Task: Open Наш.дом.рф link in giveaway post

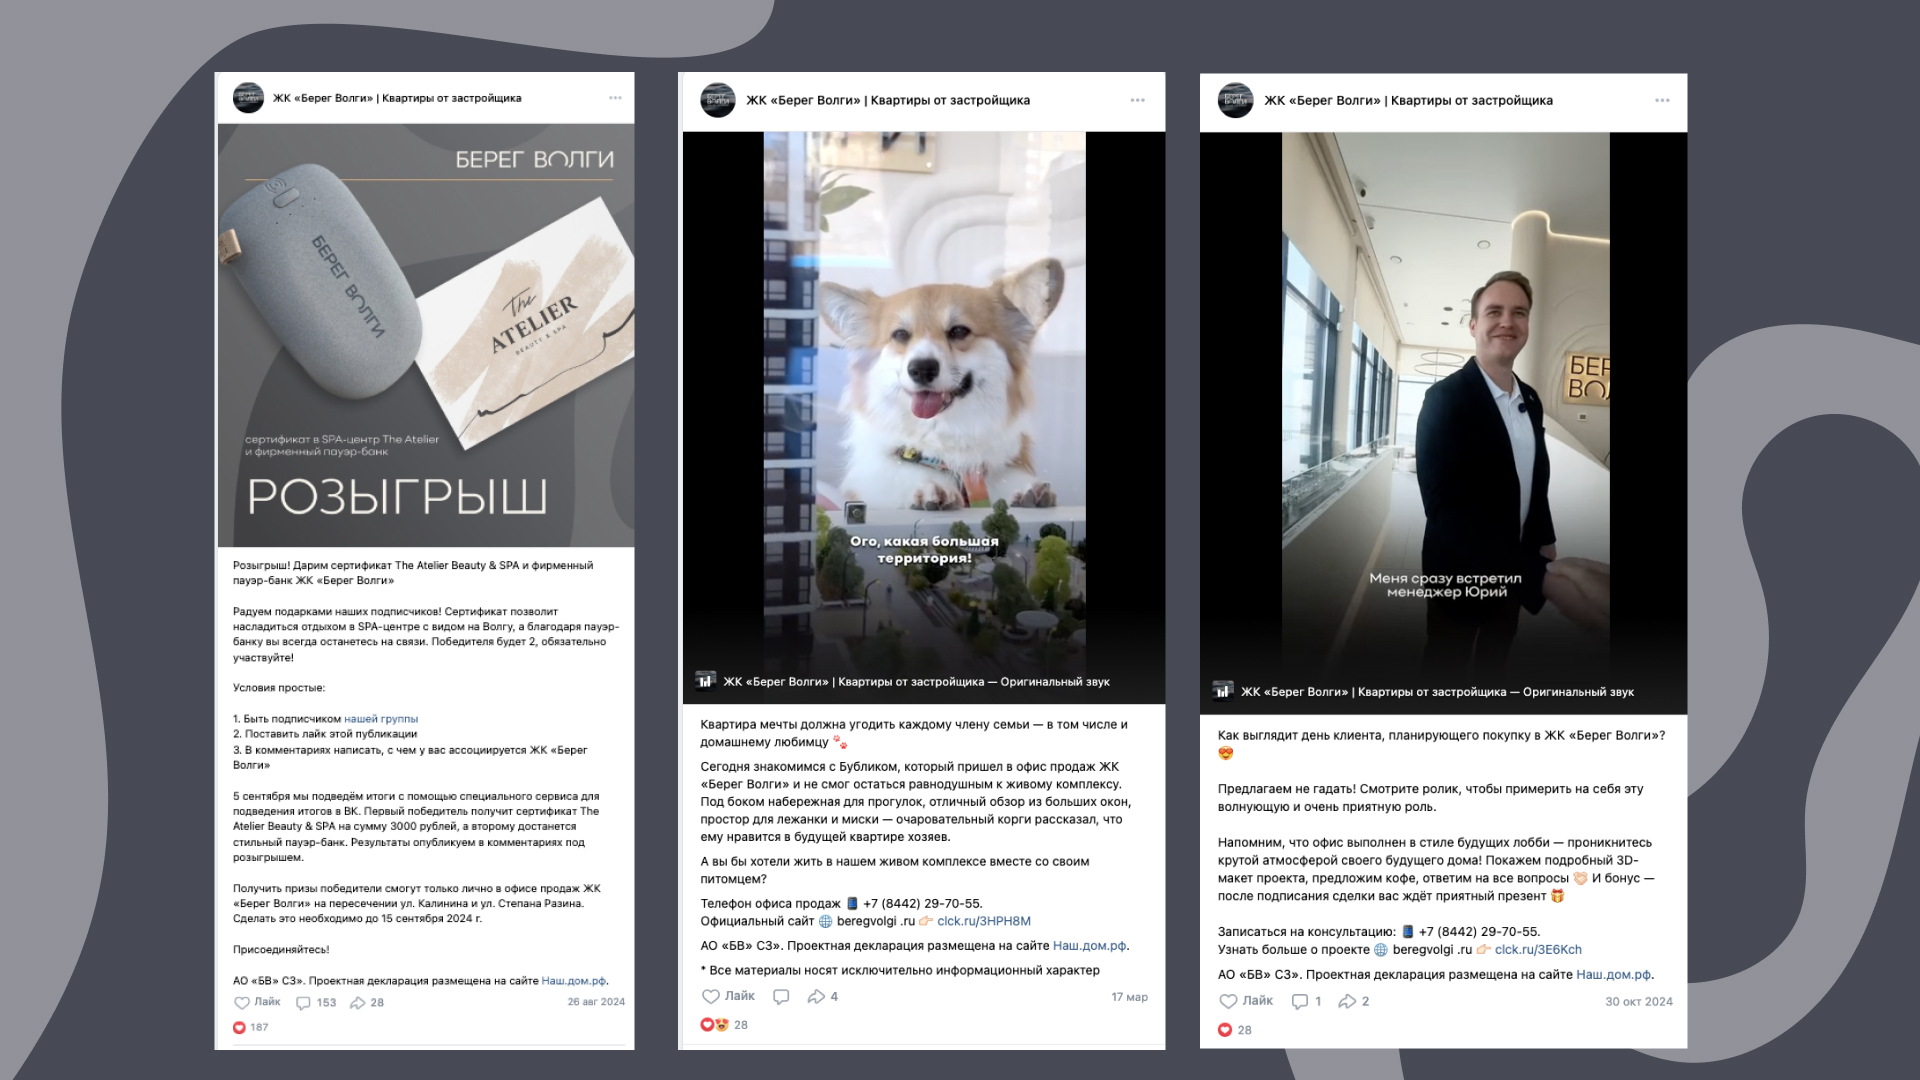Action: click(574, 981)
